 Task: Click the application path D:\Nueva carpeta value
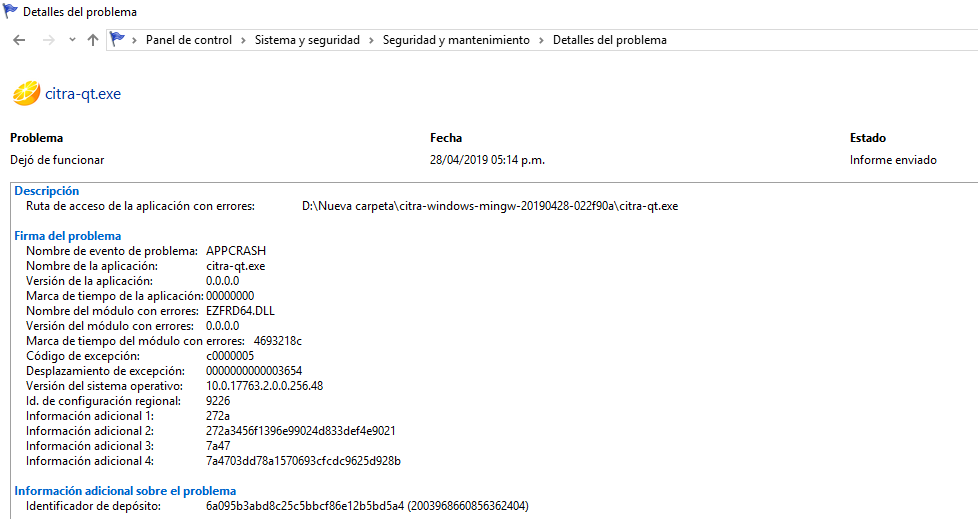(x=490, y=206)
